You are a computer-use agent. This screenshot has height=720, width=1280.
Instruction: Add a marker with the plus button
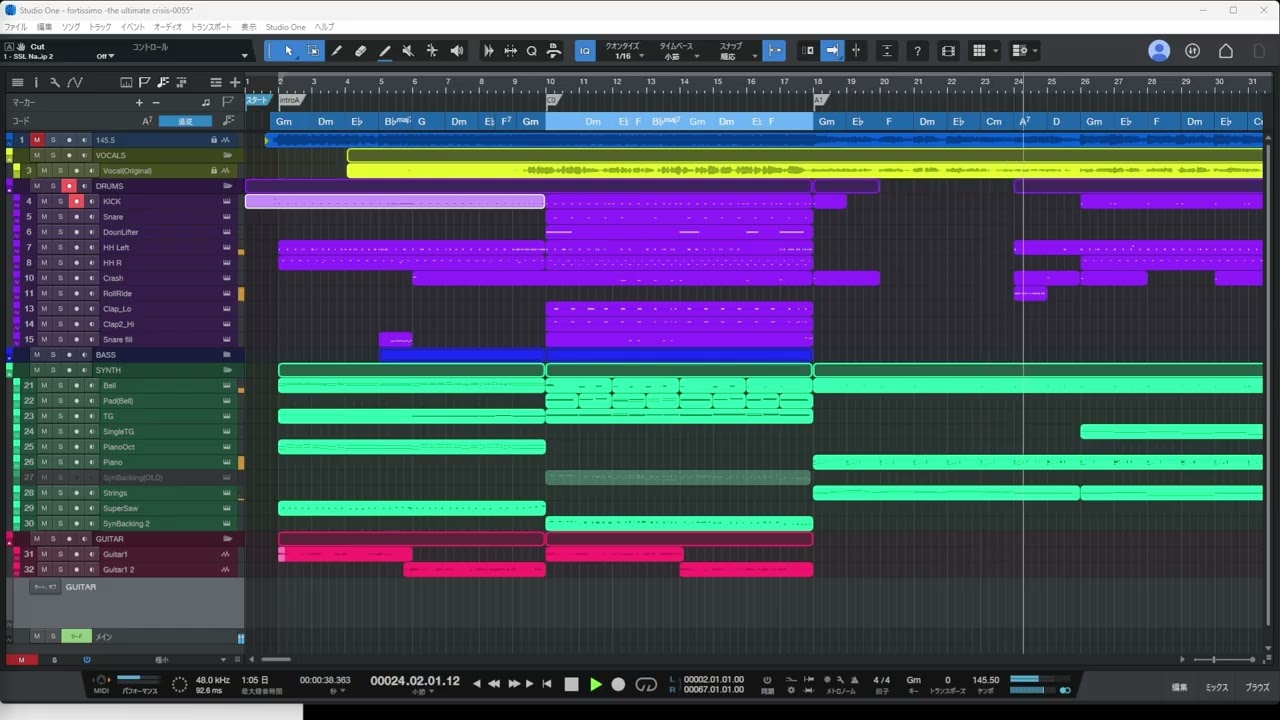click(139, 102)
